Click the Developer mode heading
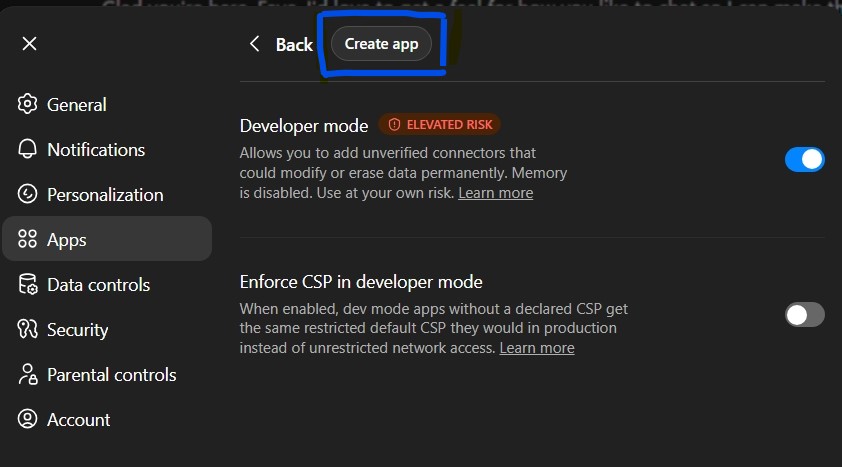Image resolution: width=842 pixels, height=467 pixels. coord(304,126)
